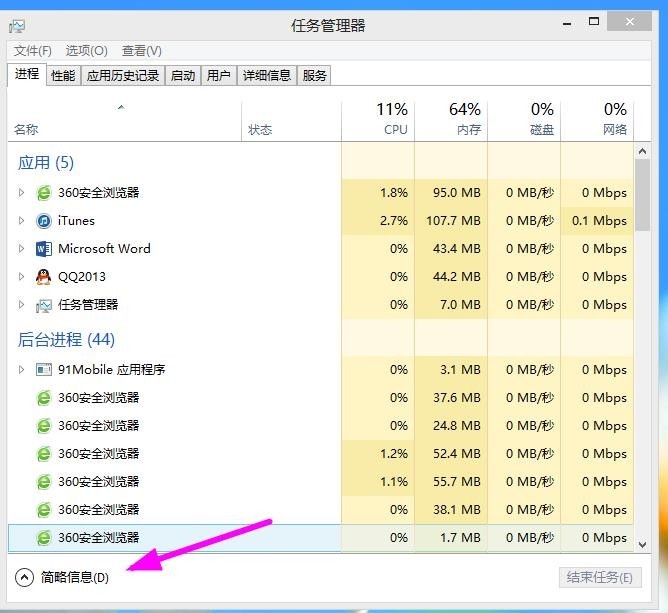Open the 选项(O) menu

click(x=86, y=51)
